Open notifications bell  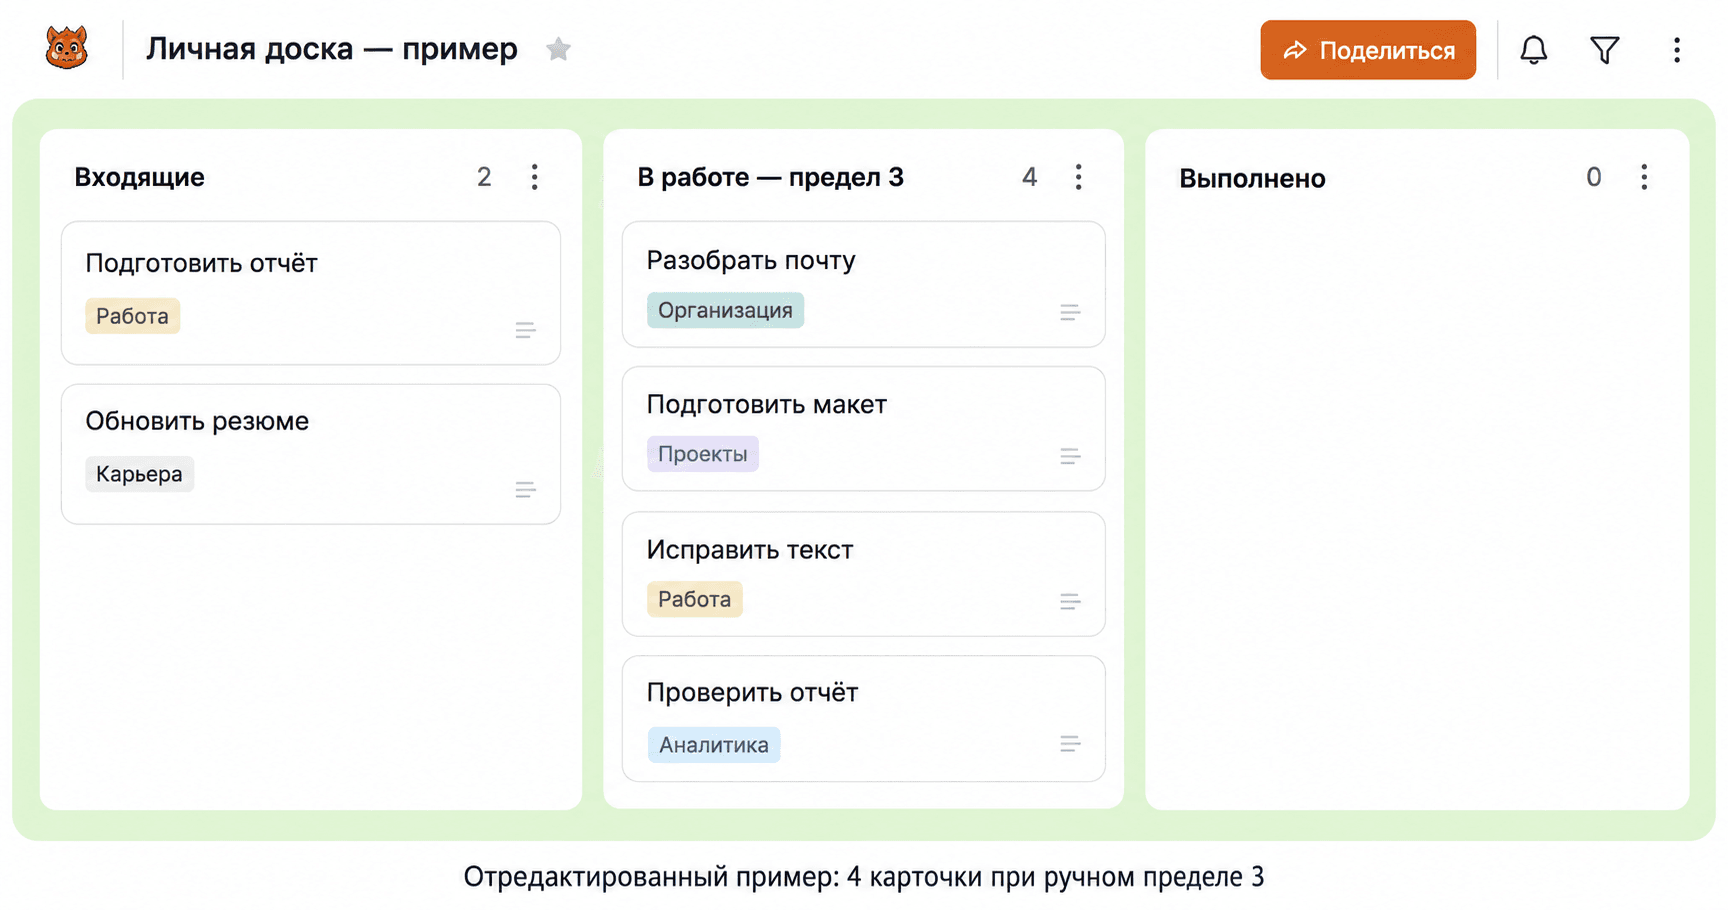[1533, 50]
